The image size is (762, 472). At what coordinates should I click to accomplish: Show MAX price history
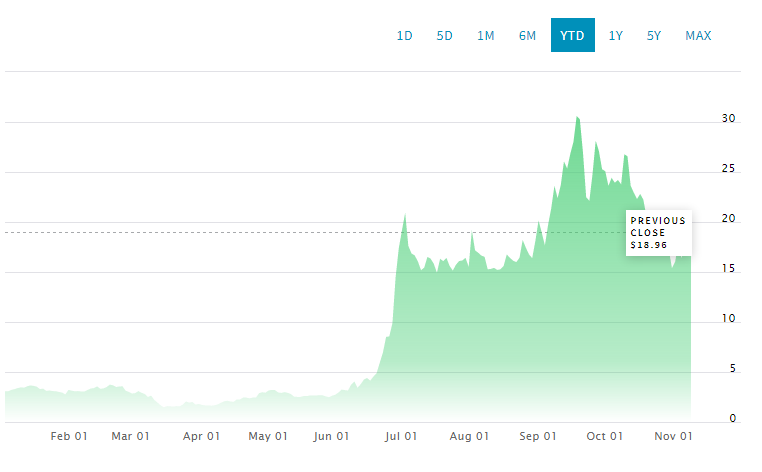point(698,36)
